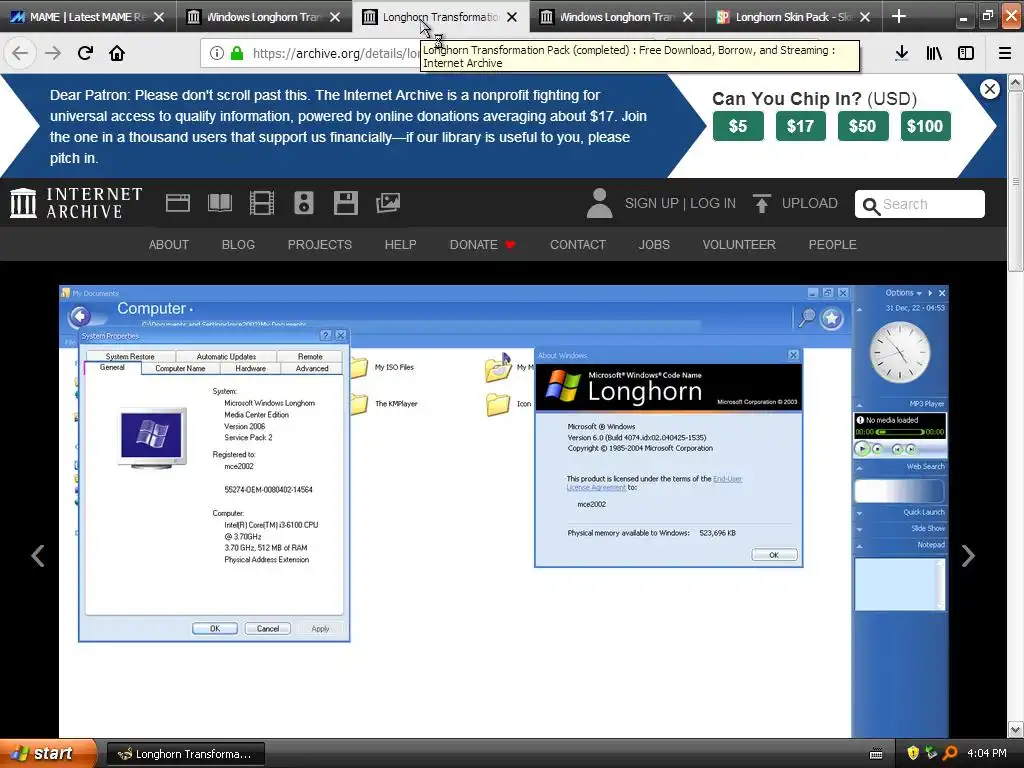Click the user avatar silhouette icon

(x=600, y=203)
